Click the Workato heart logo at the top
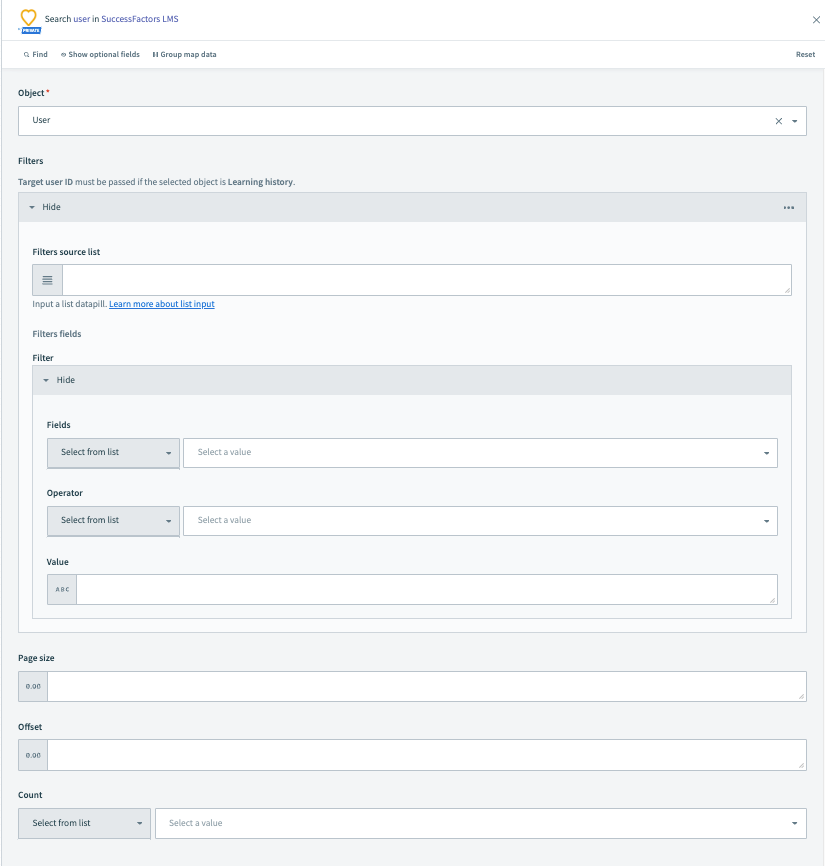The width and height of the screenshot is (825, 866). coord(29,18)
